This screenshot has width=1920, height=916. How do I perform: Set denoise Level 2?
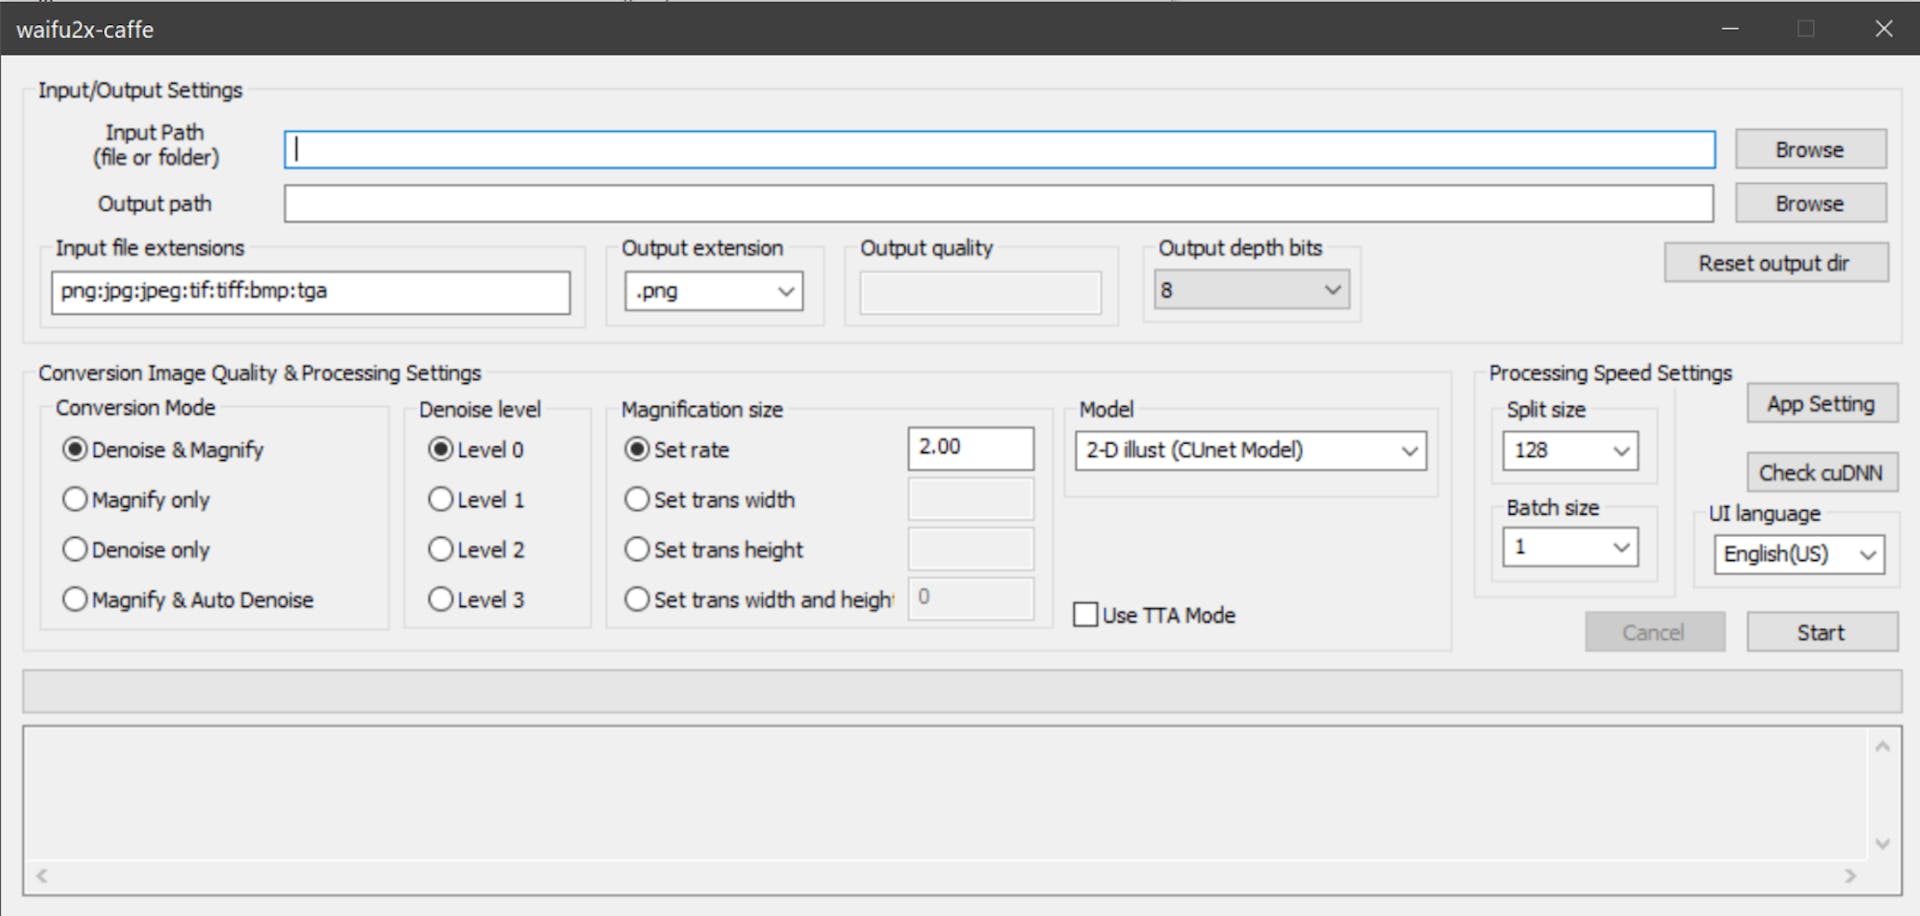click(476, 549)
